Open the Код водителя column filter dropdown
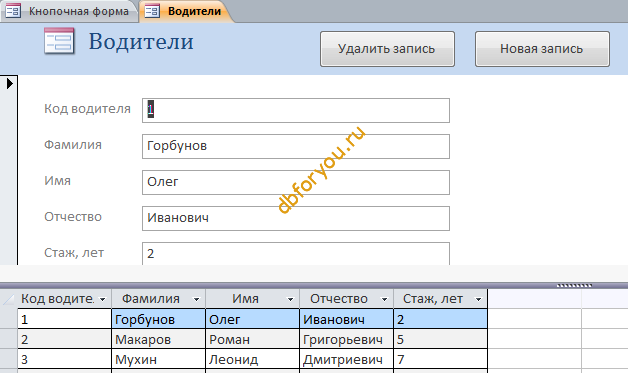The width and height of the screenshot is (628, 373). pos(103,299)
